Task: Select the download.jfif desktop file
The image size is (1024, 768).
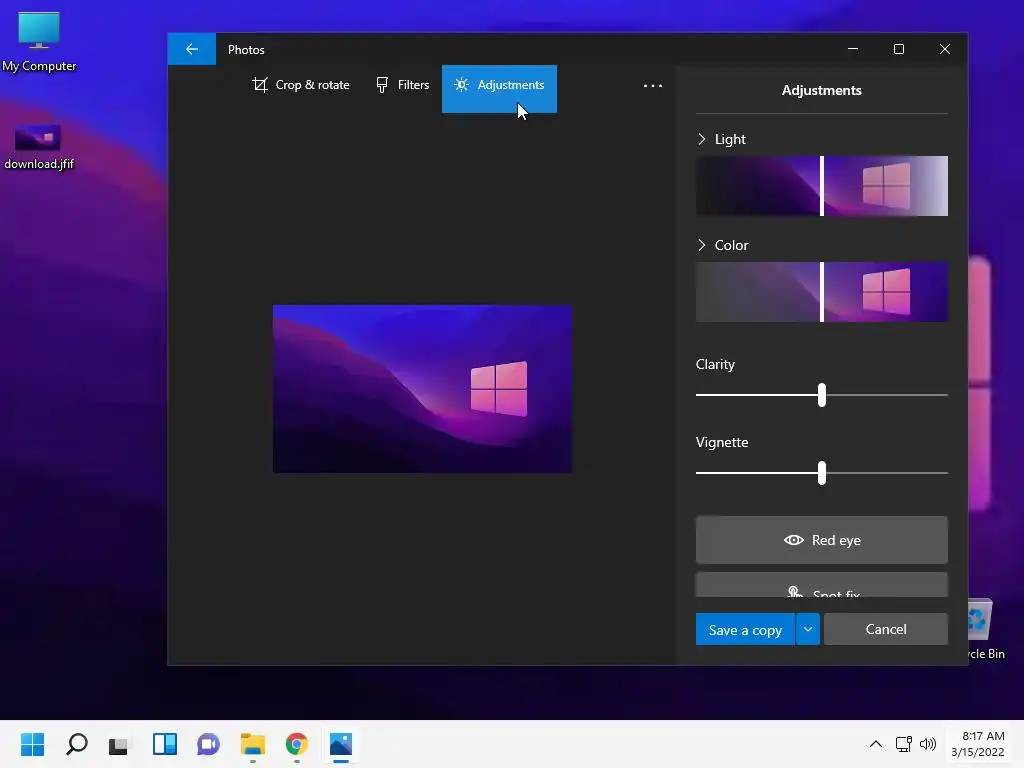Action: tap(39, 148)
